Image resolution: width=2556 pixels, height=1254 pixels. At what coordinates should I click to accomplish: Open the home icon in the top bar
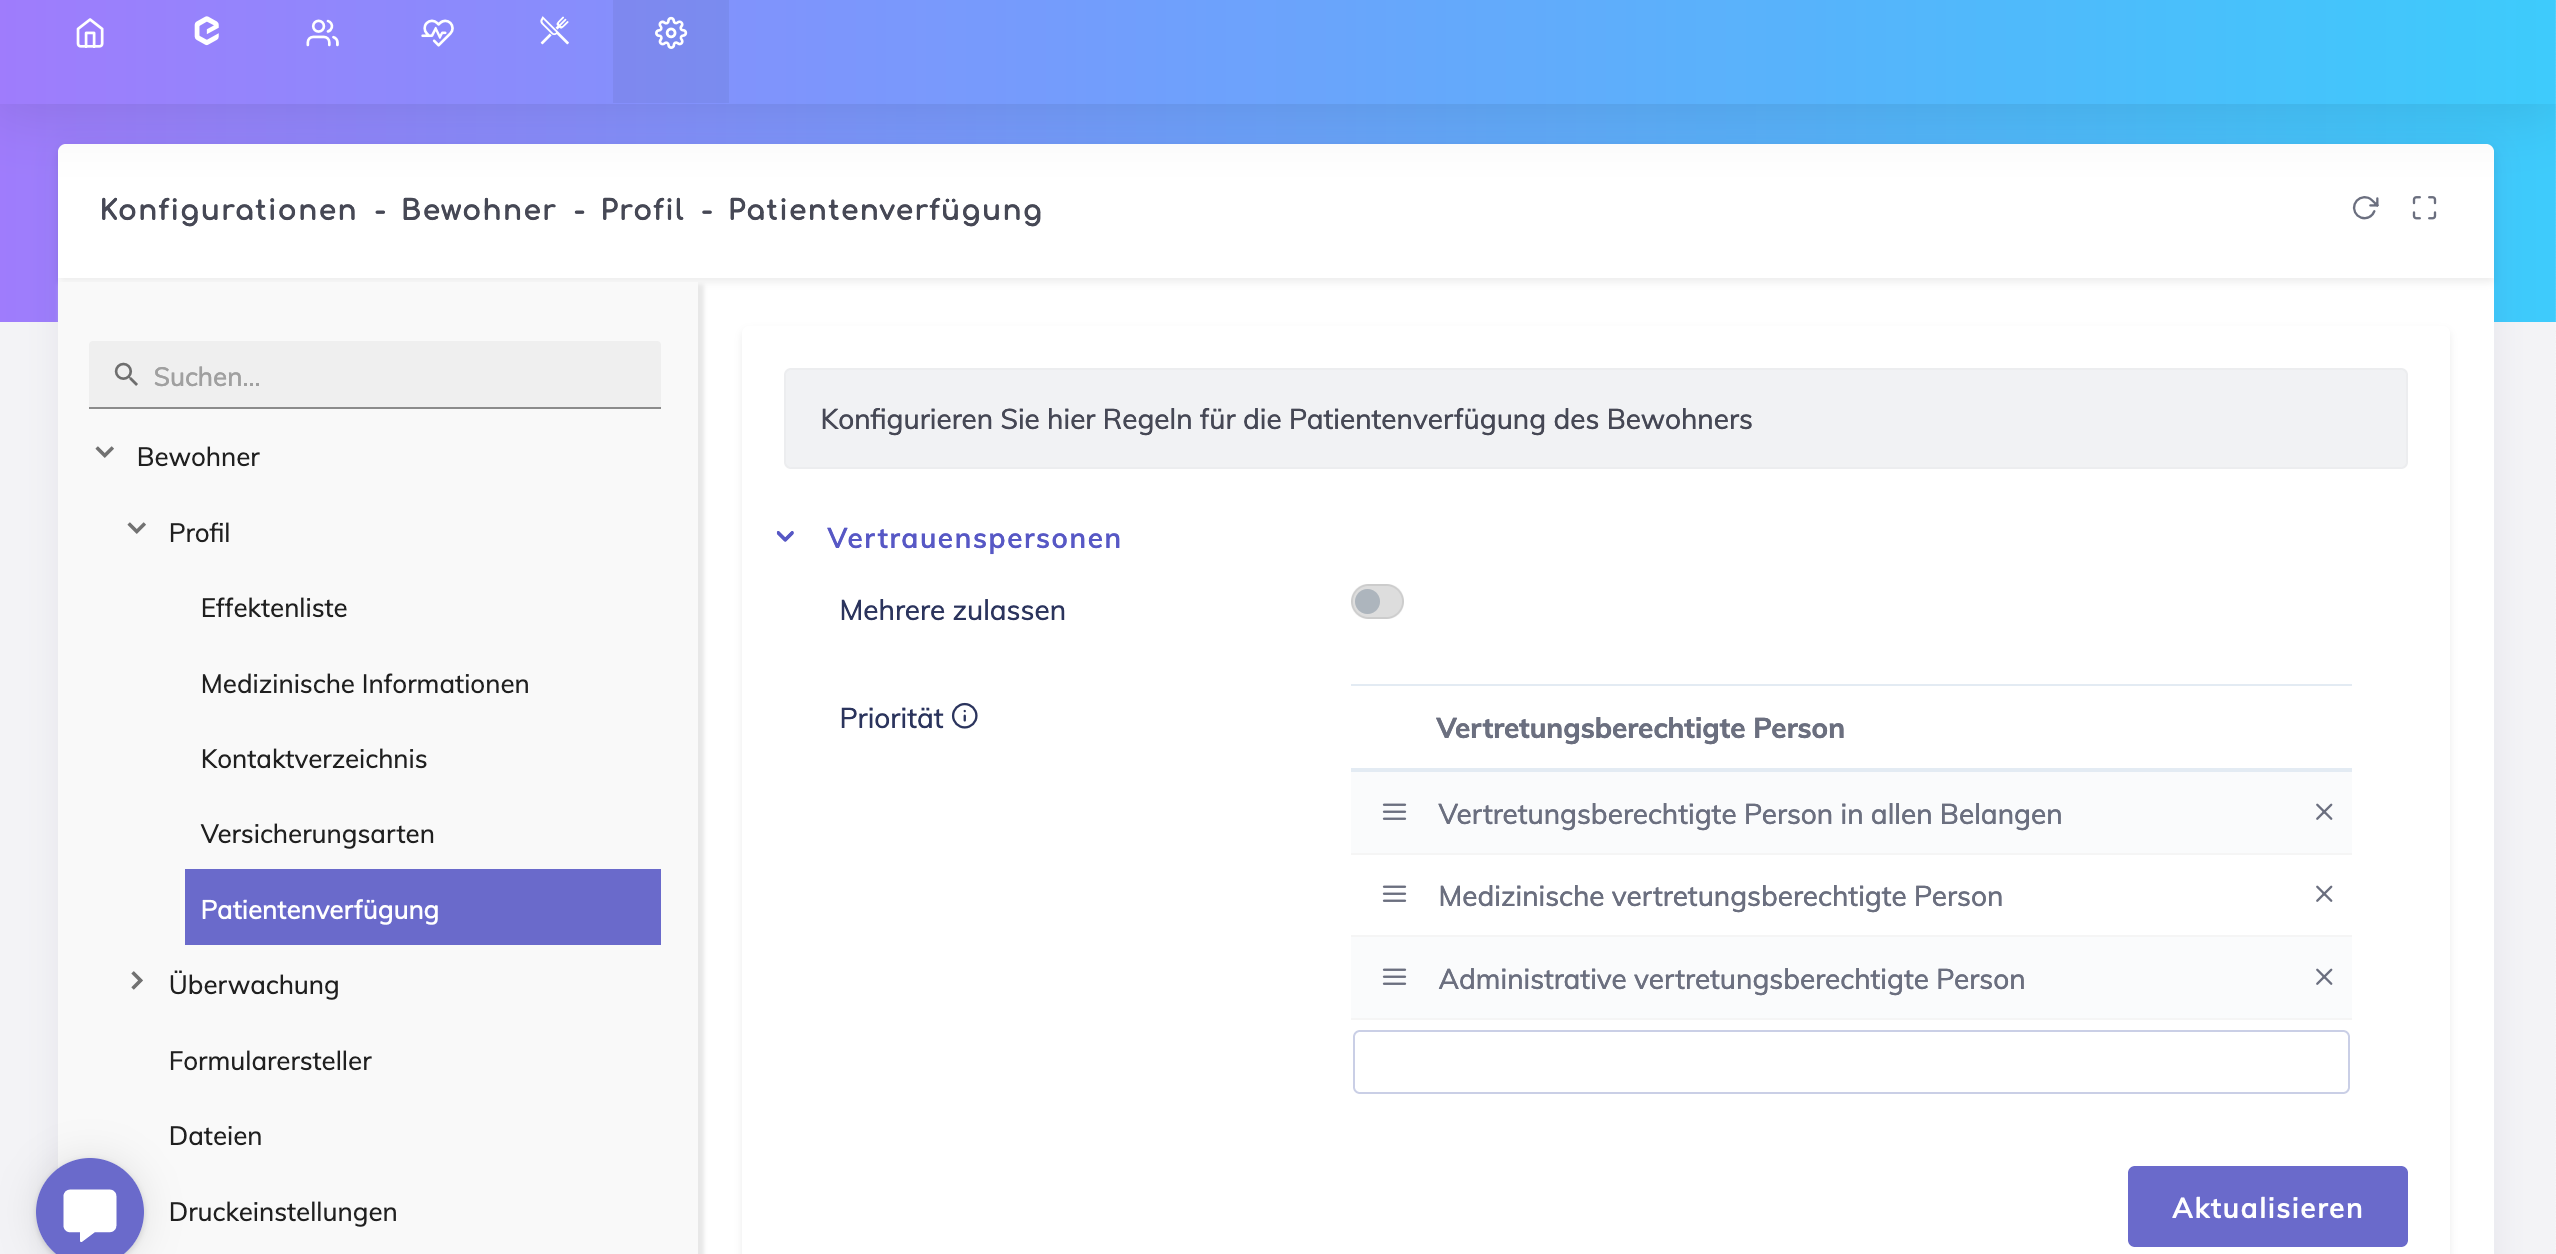90,33
